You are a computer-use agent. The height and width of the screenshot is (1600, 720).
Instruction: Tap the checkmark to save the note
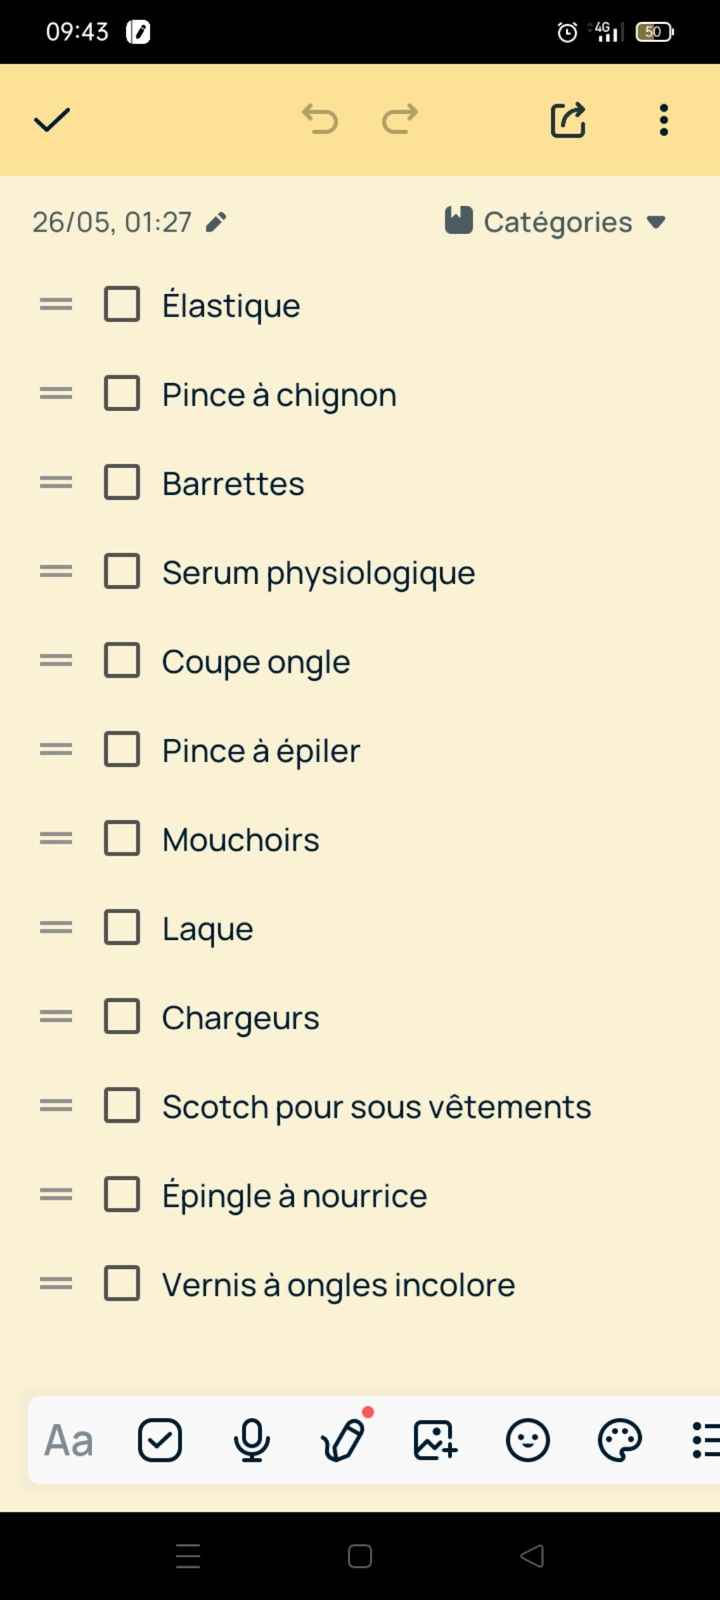tap(51, 119)
